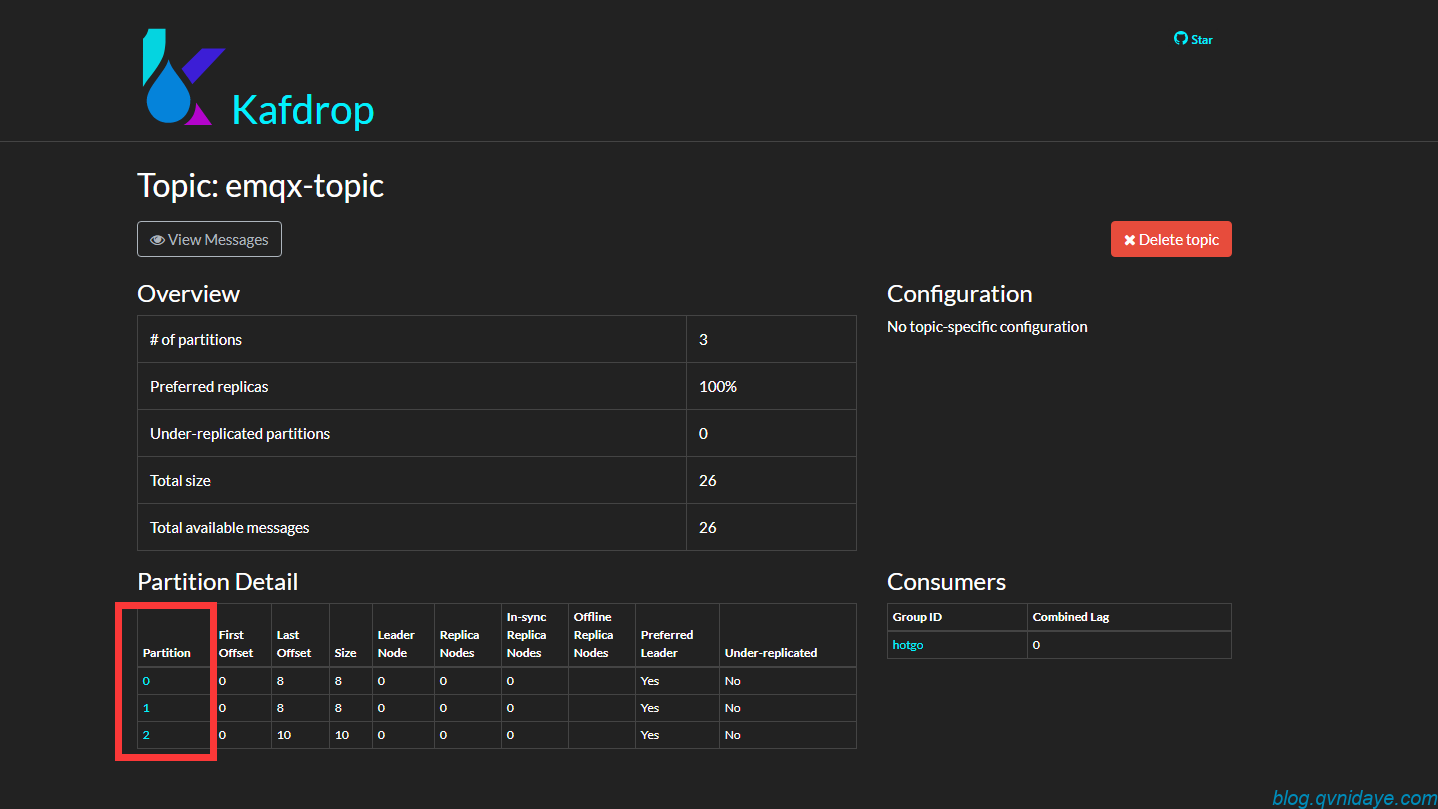Select the 'Preferred replicas' row label

pyautogui.click(x=209, y=387)
